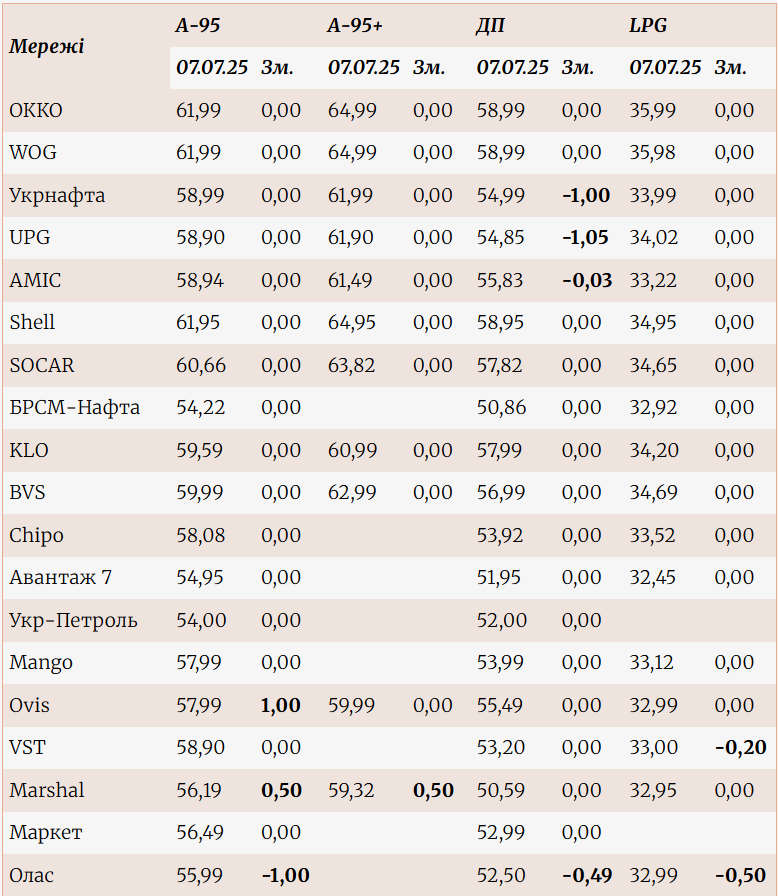This screenshot has height=896, width=778.
Task: Select the Shell network row name
Action: point(32,322)
